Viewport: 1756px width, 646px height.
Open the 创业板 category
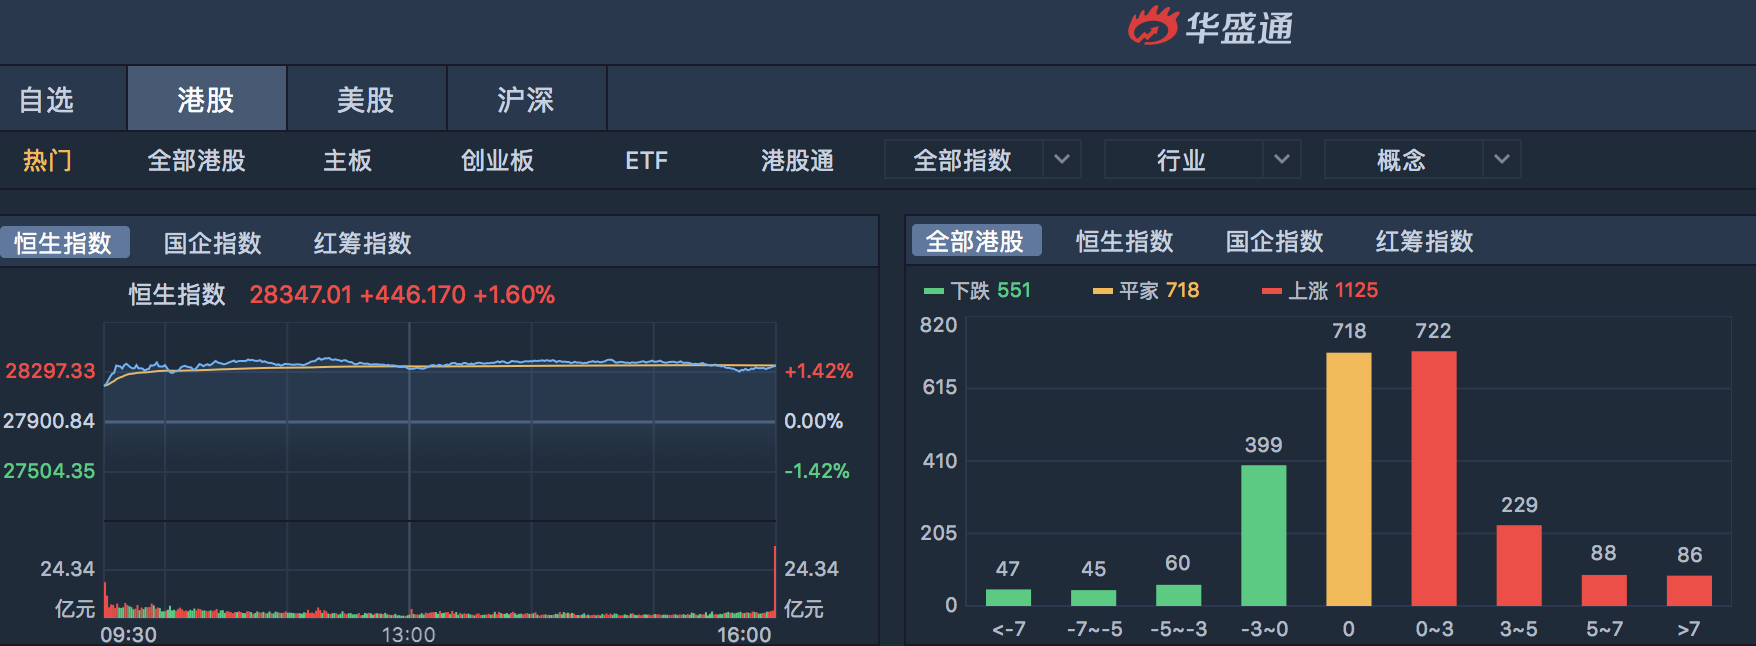click(x=497, y=161)
